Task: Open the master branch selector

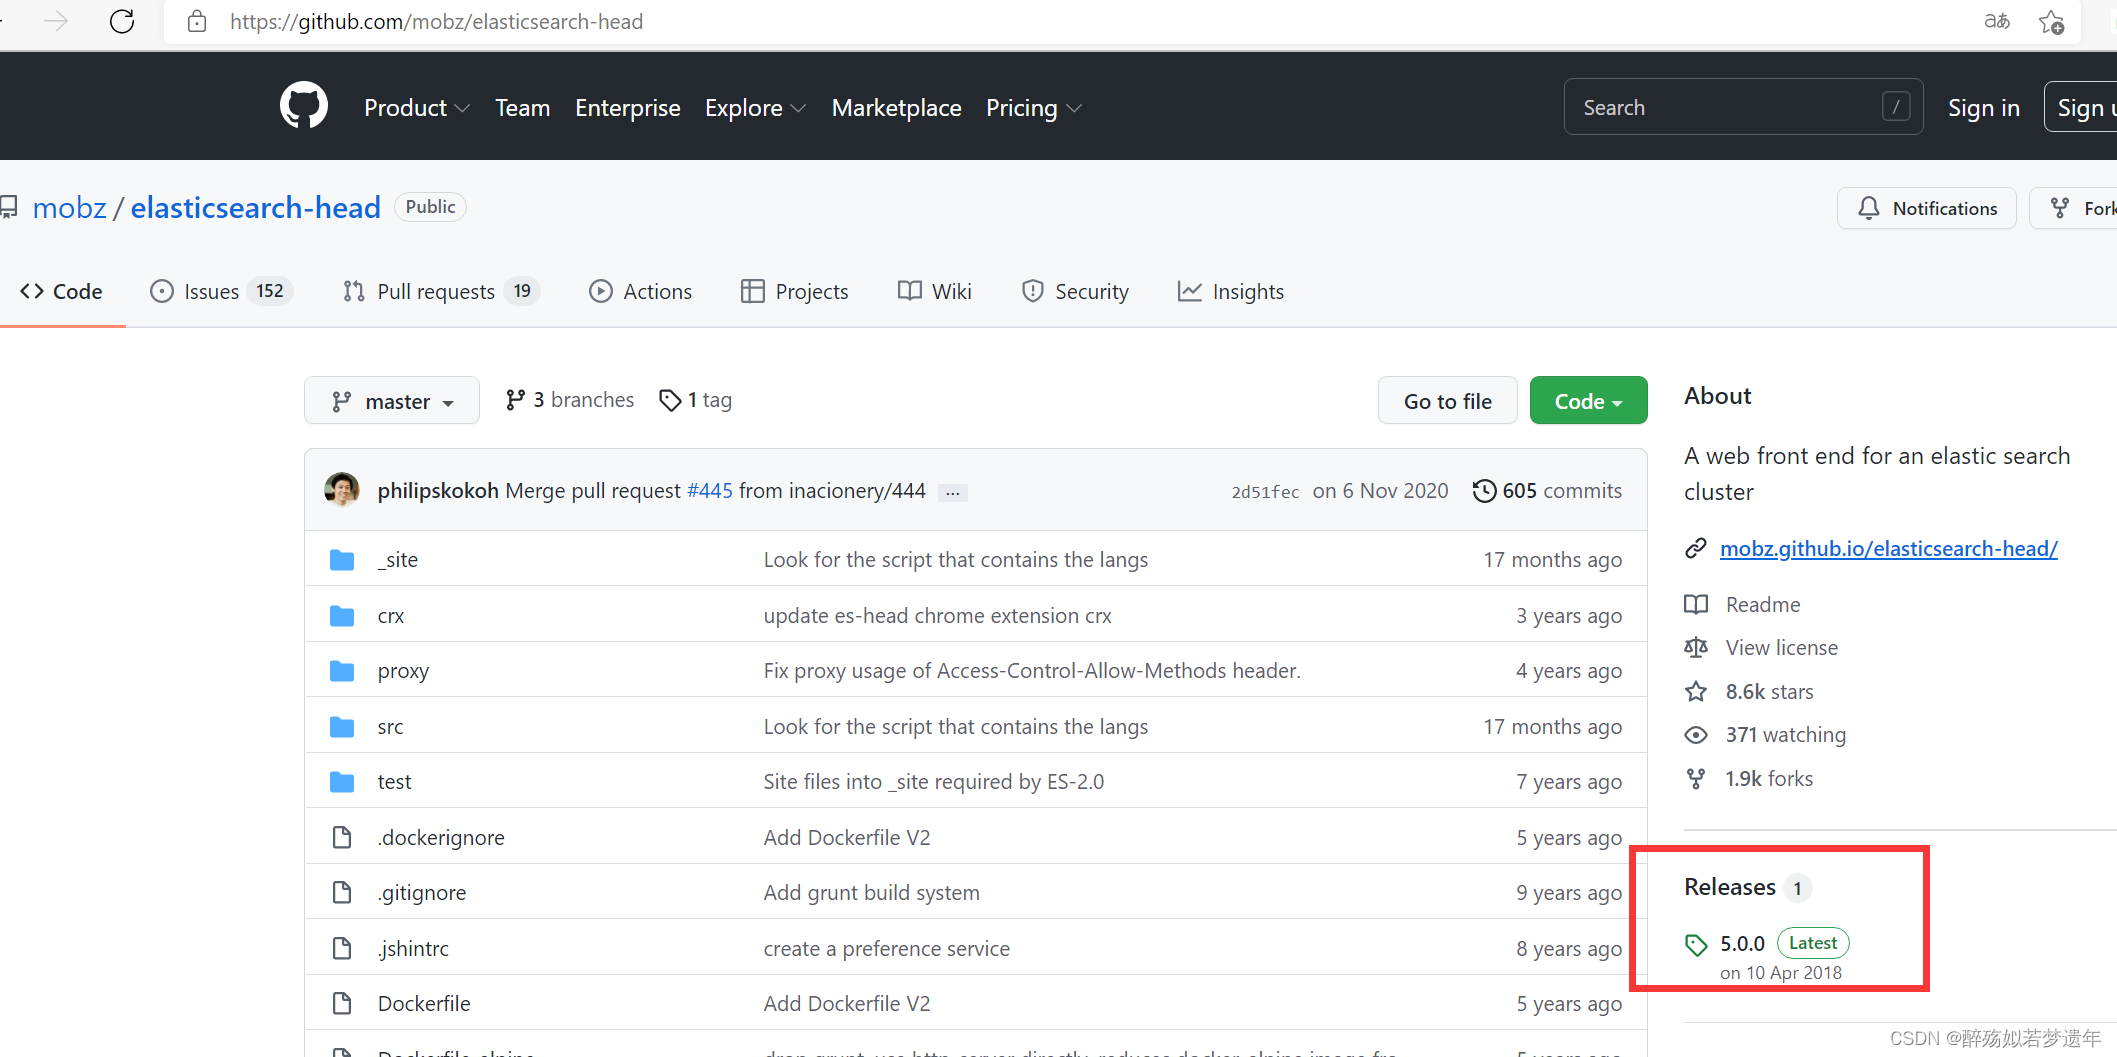Action: tap(392, 401)
